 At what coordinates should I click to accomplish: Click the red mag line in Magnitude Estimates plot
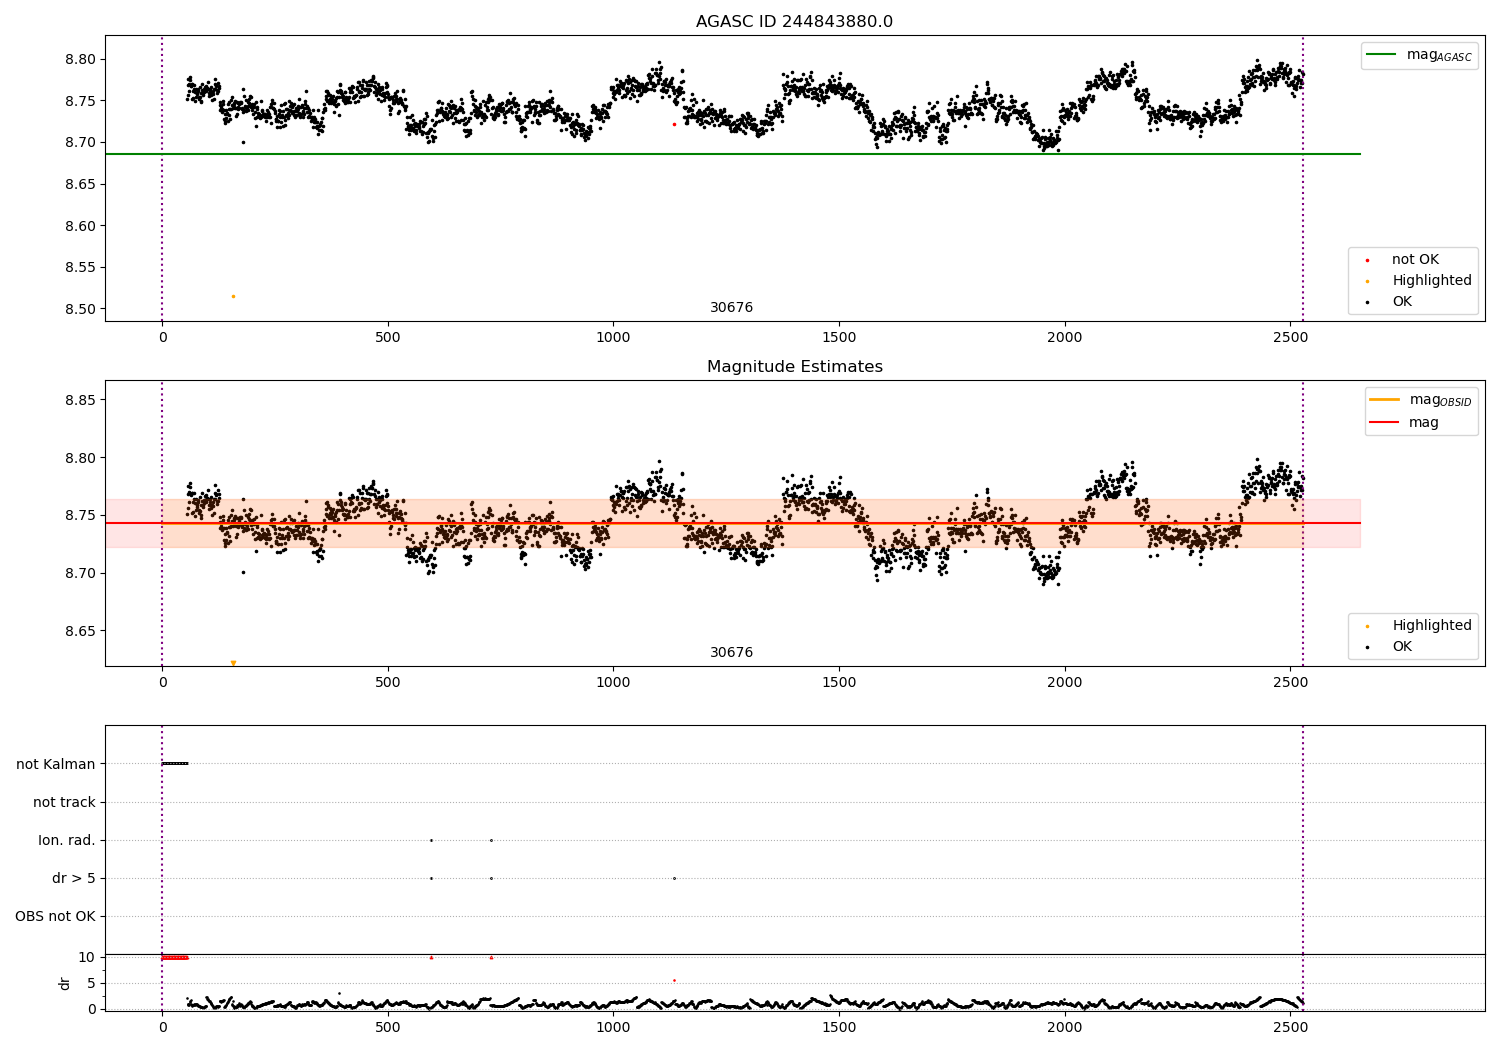point(732,523)
